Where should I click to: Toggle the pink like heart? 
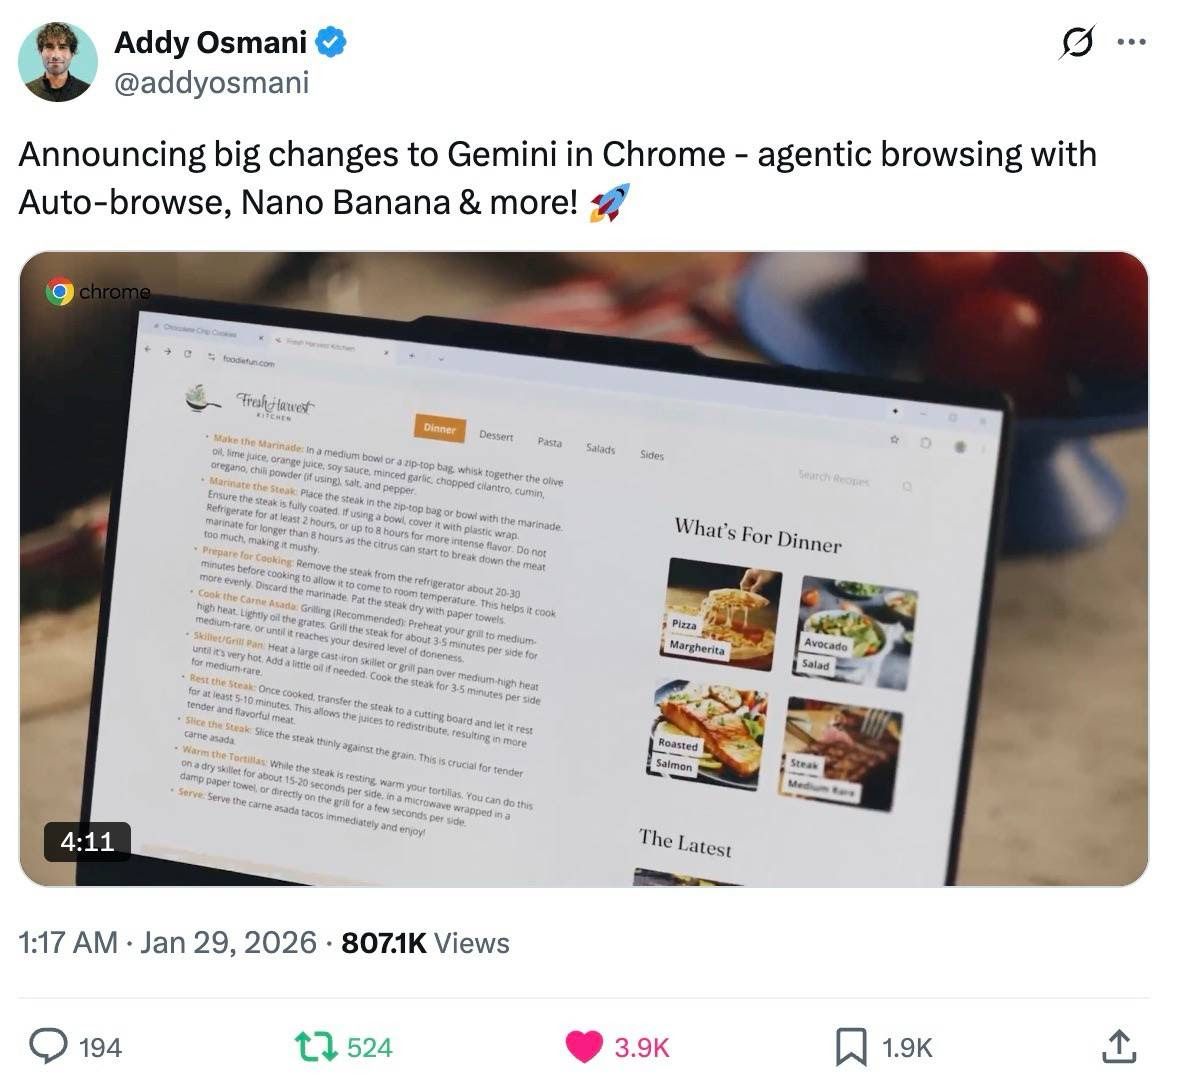pyautogui.click(x=584, y=1047)
